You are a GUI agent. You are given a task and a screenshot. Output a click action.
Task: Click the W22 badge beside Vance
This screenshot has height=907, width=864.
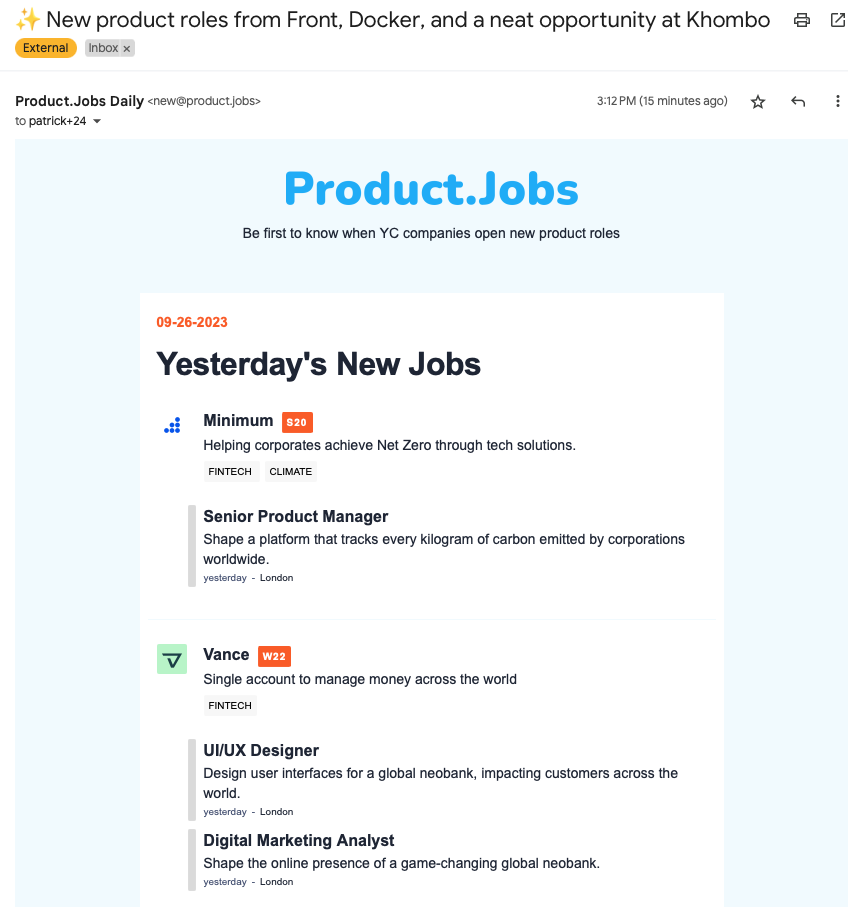coord(274,656)
